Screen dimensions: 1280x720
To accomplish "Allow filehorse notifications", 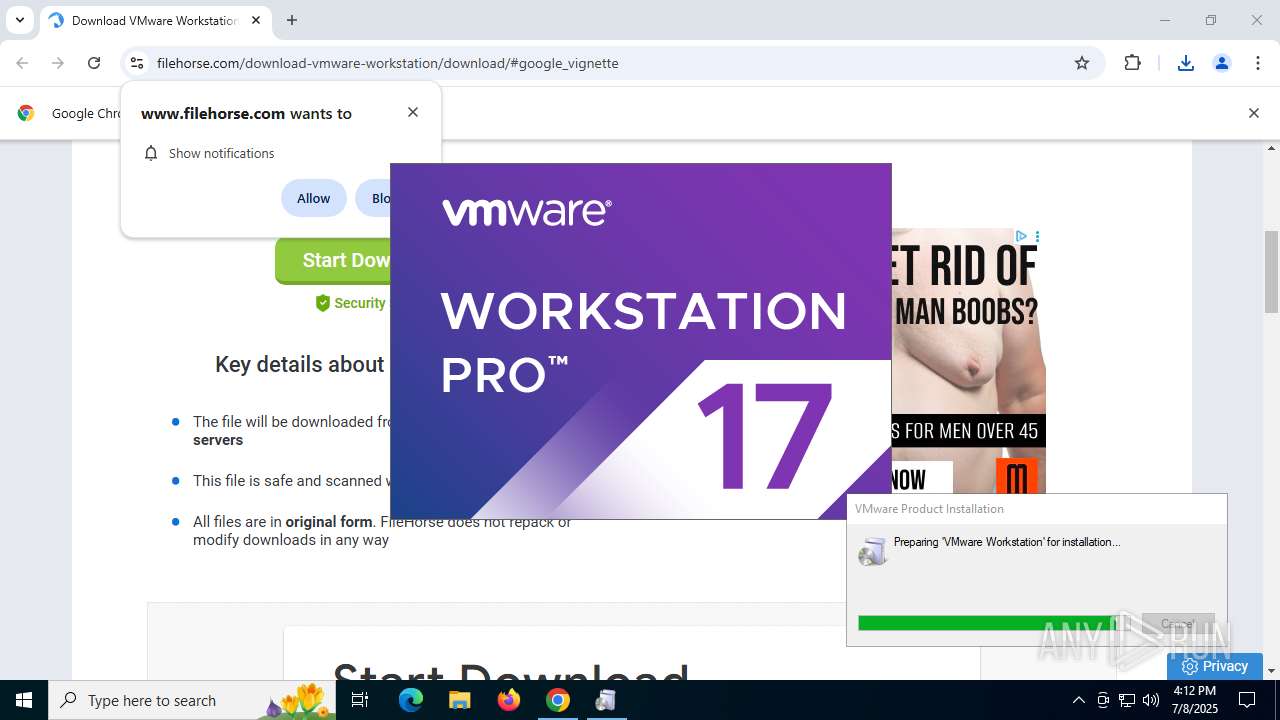I will pos(313,198).
